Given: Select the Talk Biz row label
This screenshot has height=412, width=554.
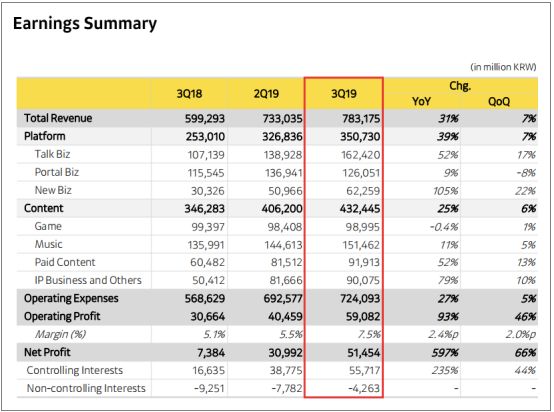Looking at the screenshot, I should click(x=52, y=154).
